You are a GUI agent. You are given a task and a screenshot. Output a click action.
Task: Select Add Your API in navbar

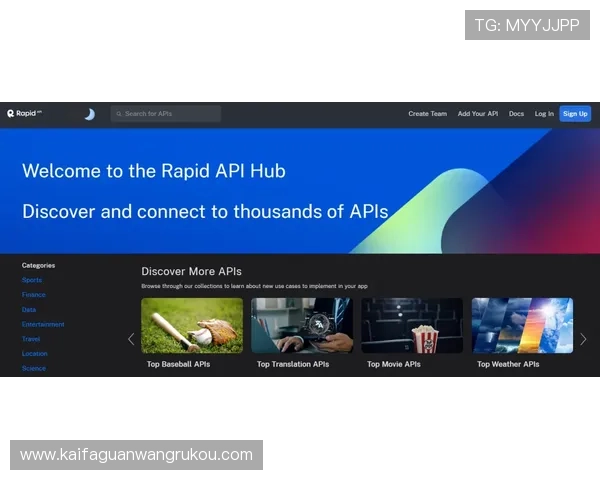477,114
